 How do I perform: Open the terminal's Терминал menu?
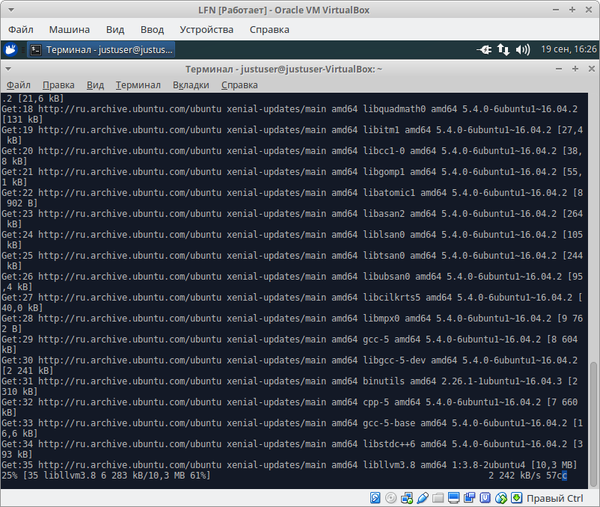tap(138, 85)
